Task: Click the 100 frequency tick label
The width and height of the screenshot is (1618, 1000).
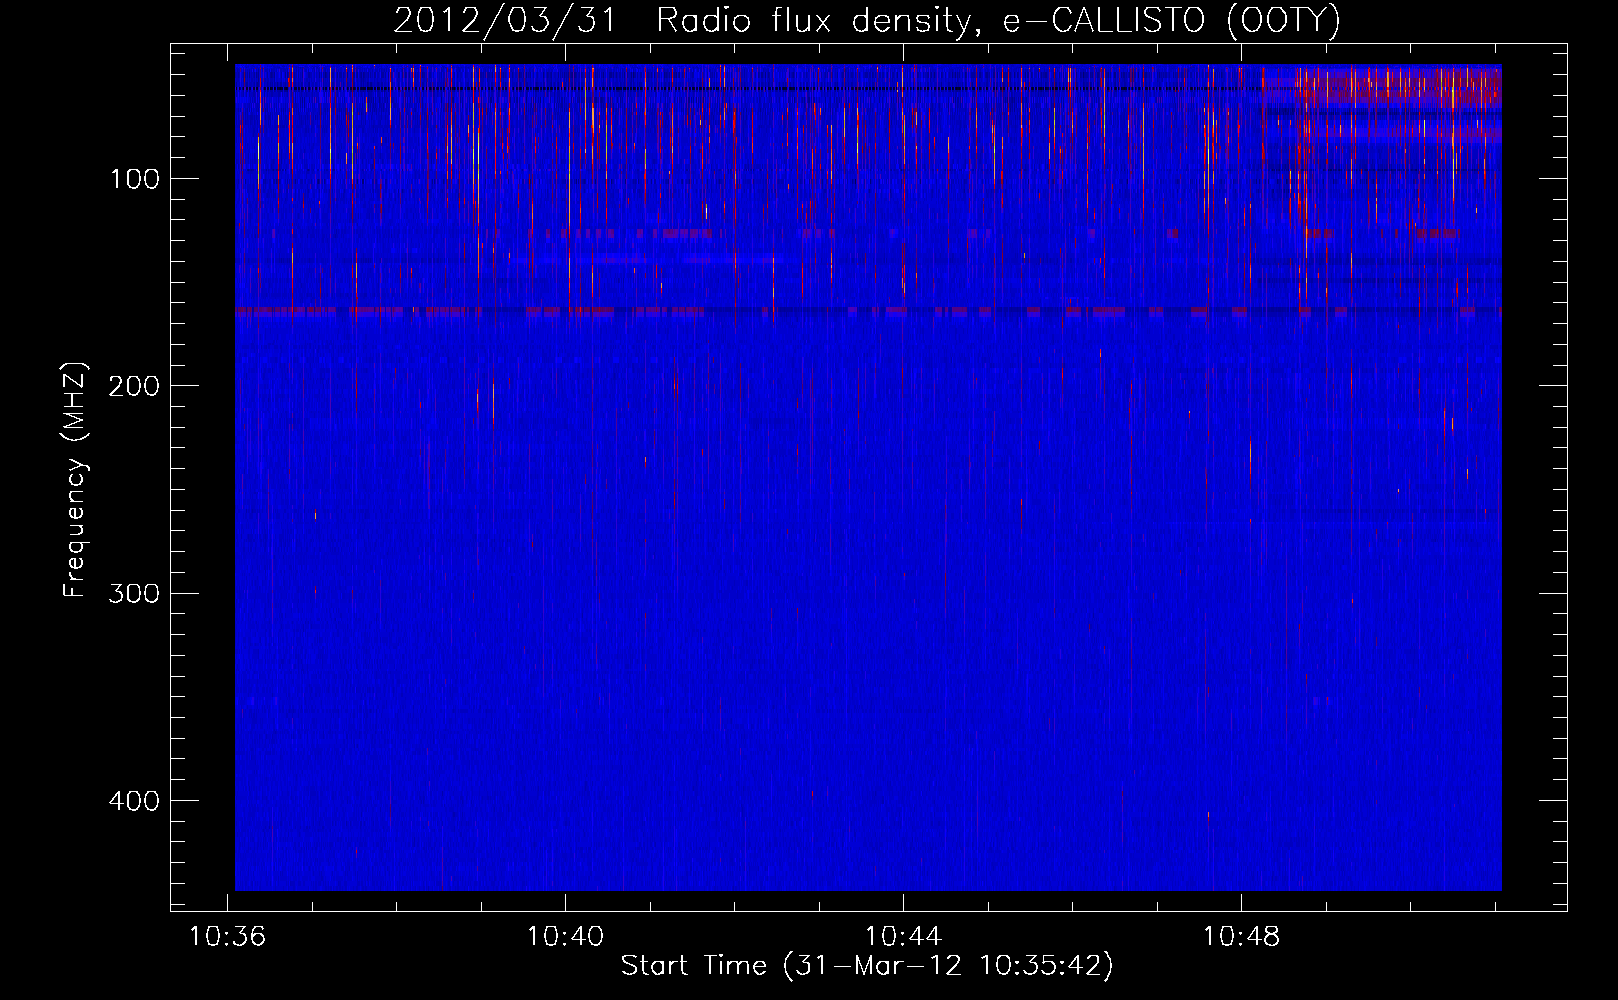Action: point(135,179)
